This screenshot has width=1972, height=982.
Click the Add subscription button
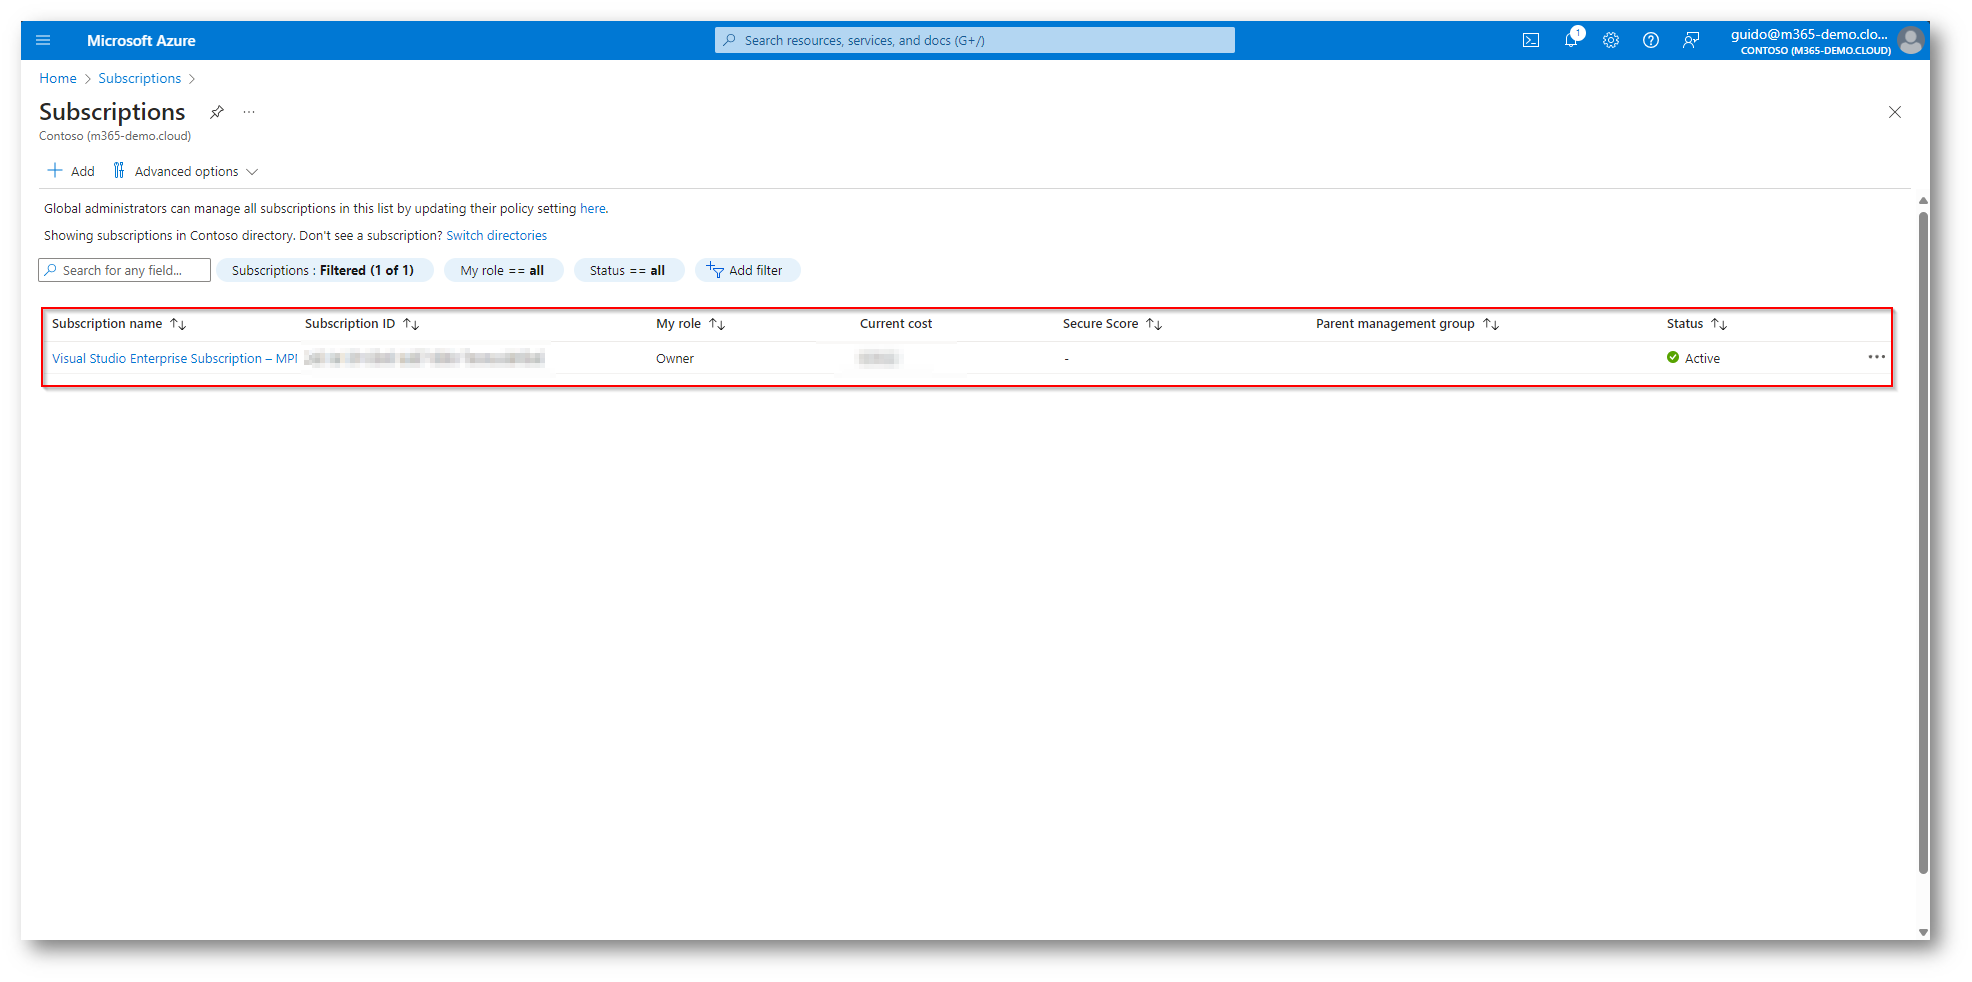(x=71, y=171)
